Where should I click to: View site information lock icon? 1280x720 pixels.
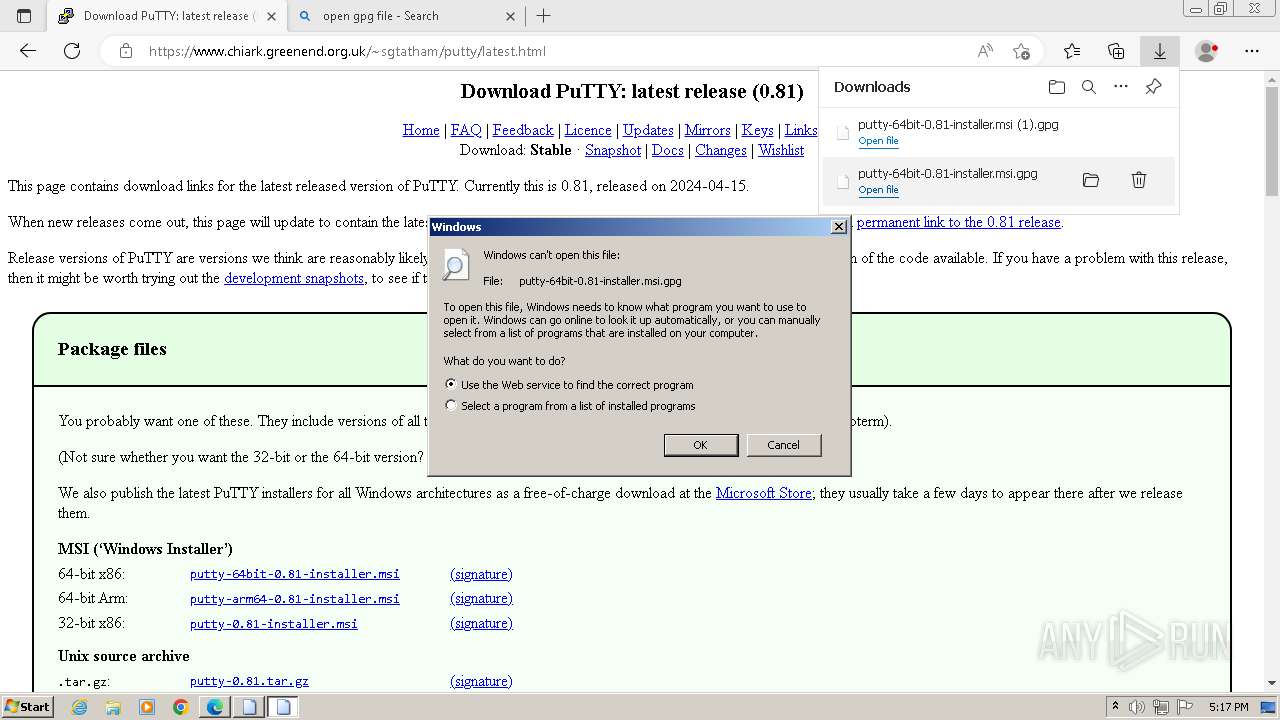126,51
